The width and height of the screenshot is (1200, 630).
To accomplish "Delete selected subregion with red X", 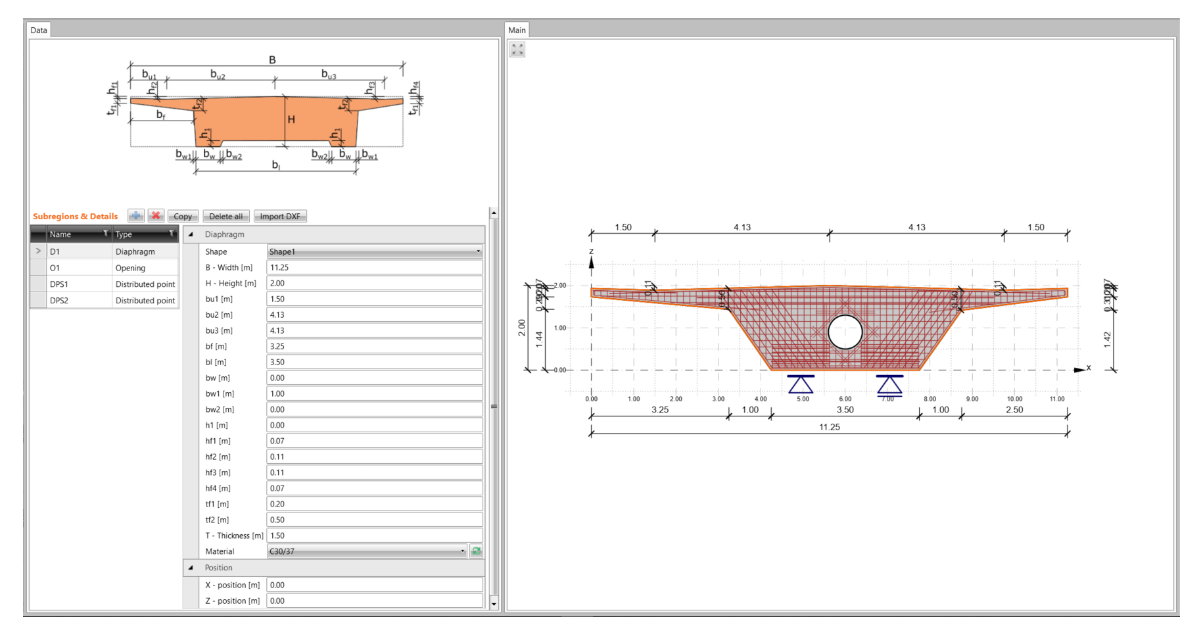I will tap(156, 216).
